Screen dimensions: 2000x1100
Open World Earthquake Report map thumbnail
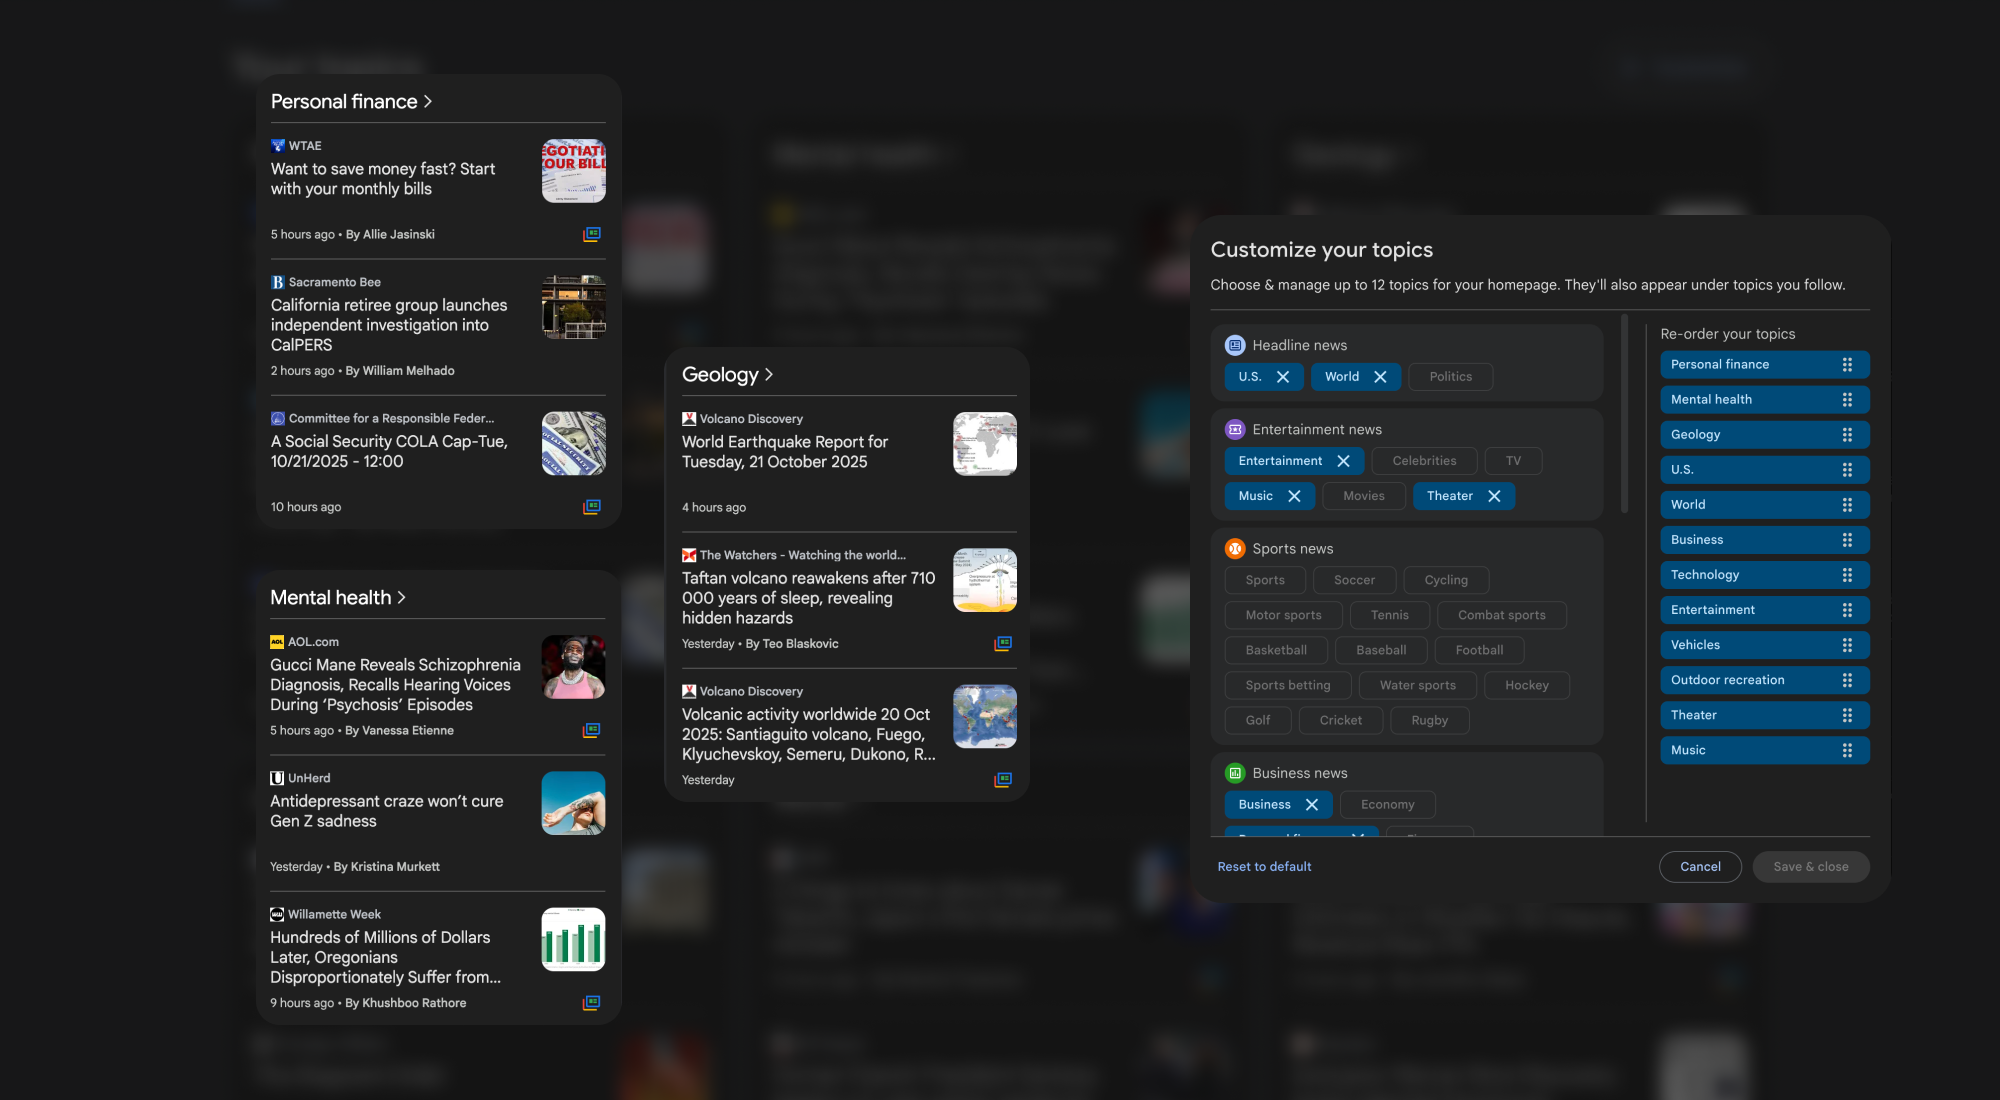click(x=984, y=444)
